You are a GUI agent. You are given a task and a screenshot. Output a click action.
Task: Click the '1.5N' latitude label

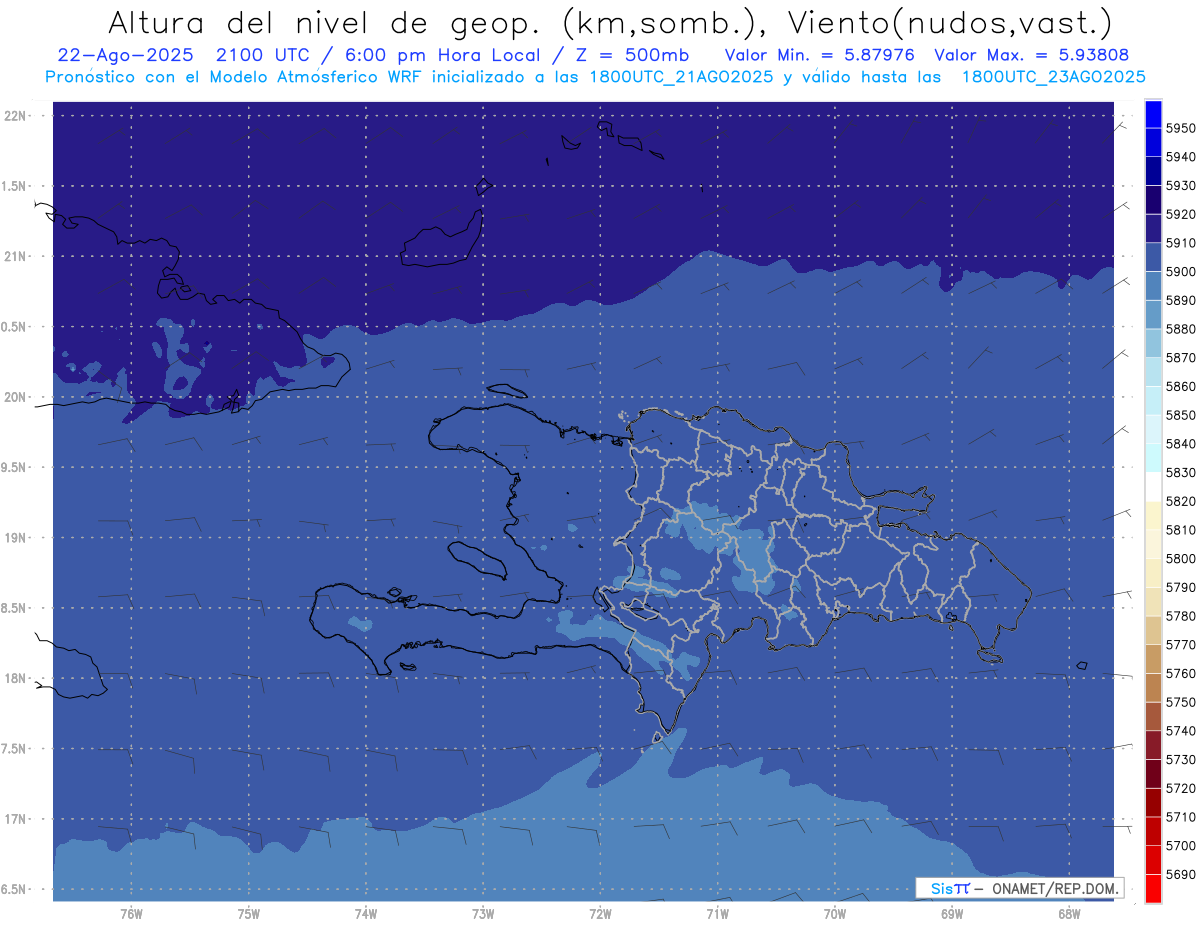pos(16,186)
